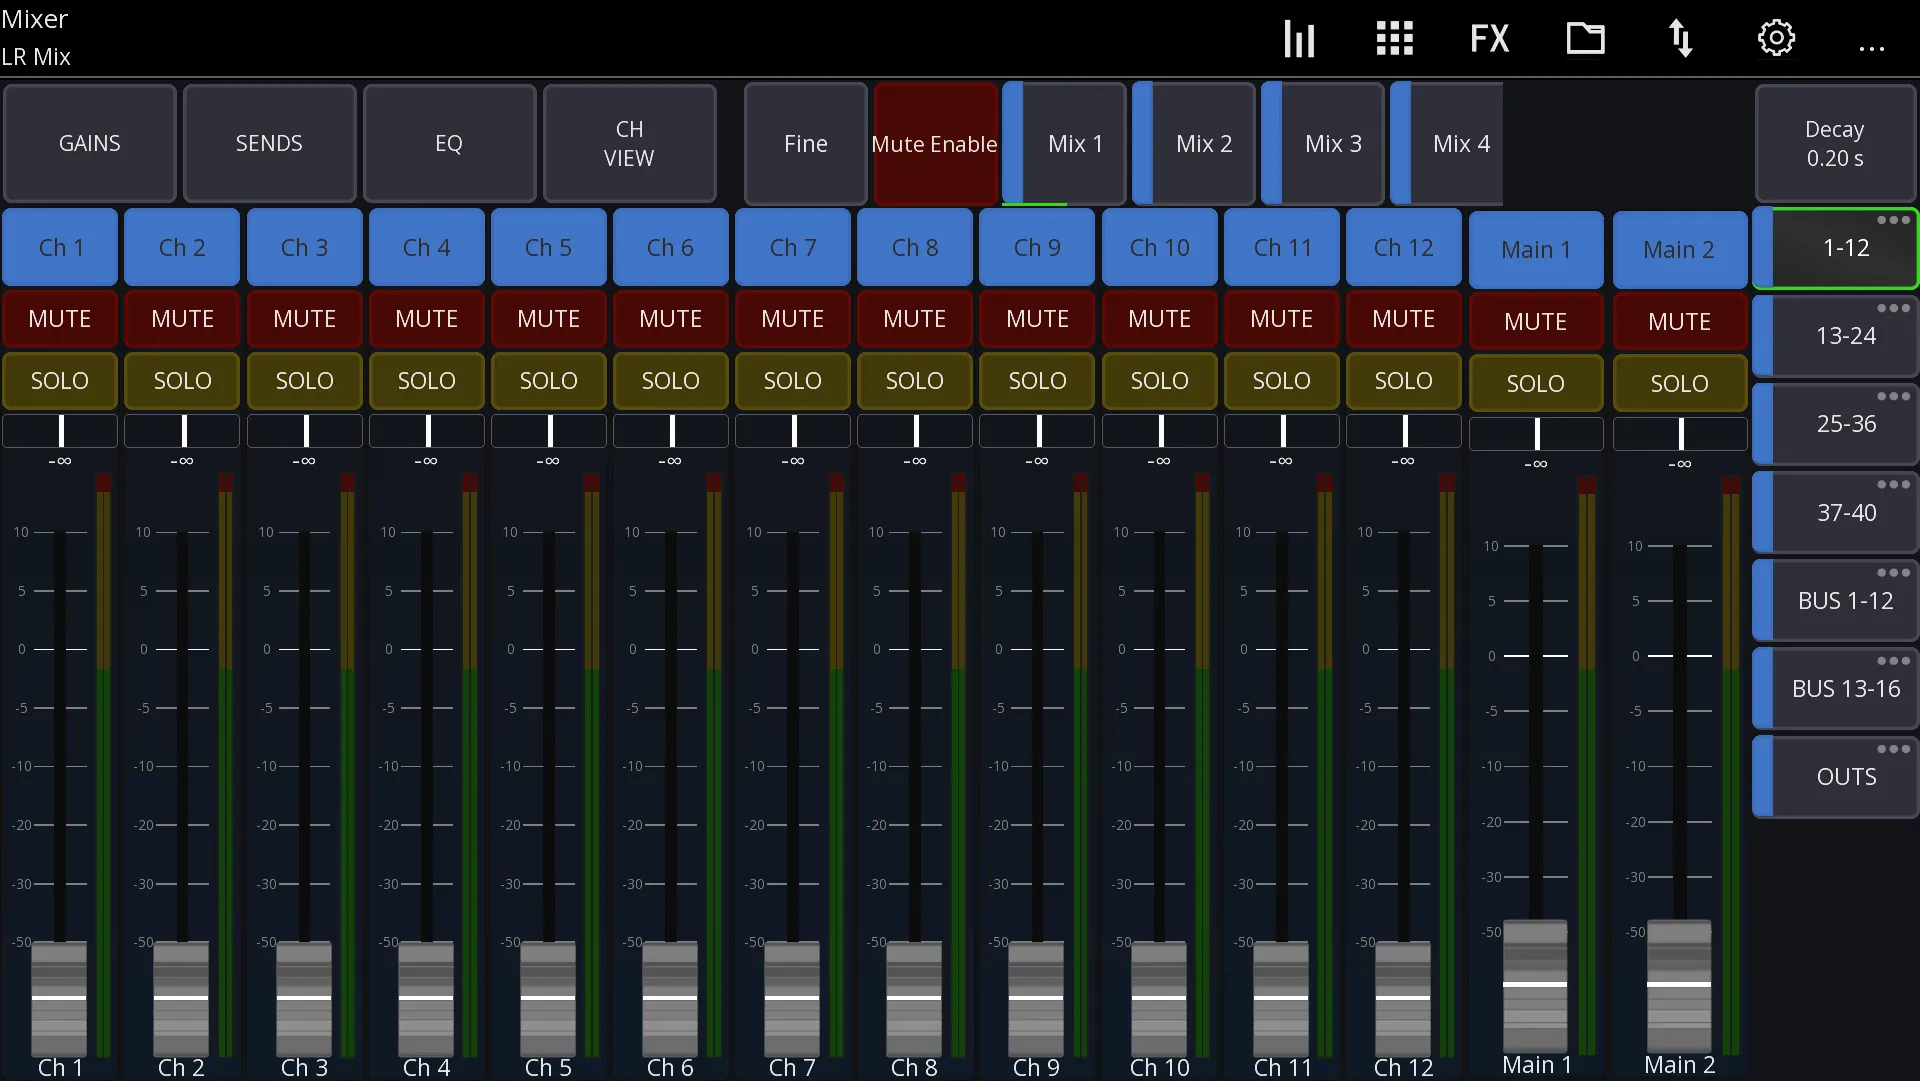1920x1081 pixels.
Task: Solo channel Ch 7
Action: pyautogui.click(x=793, y=381)
